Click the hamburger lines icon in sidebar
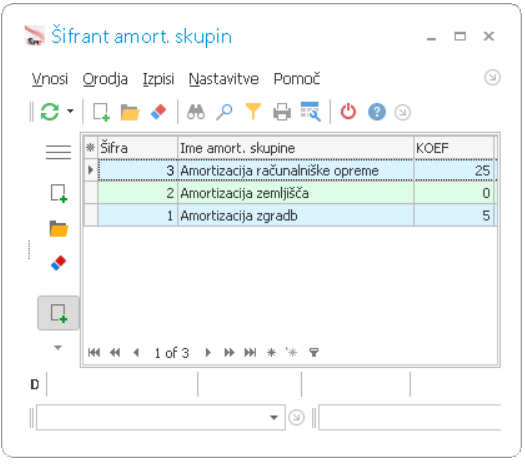This screenshot has height=464, width=525. point(58,152)
